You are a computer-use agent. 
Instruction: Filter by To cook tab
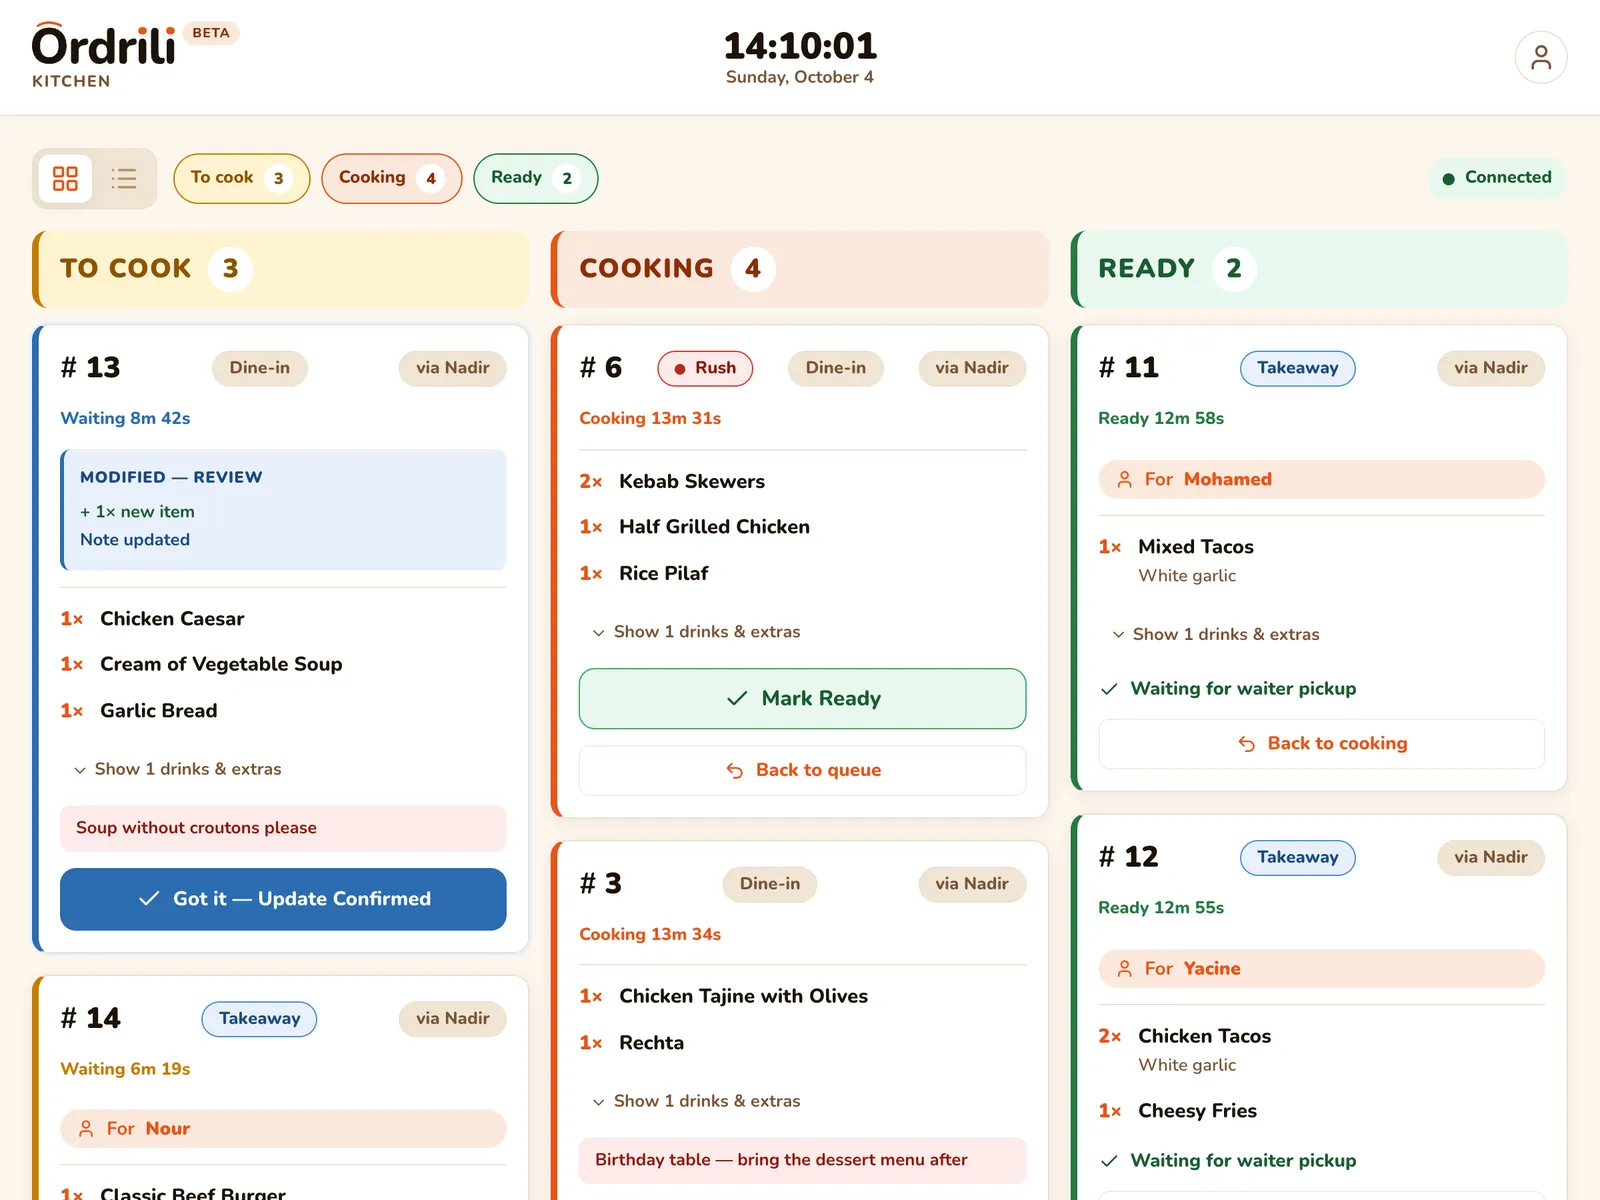point(241,178)
